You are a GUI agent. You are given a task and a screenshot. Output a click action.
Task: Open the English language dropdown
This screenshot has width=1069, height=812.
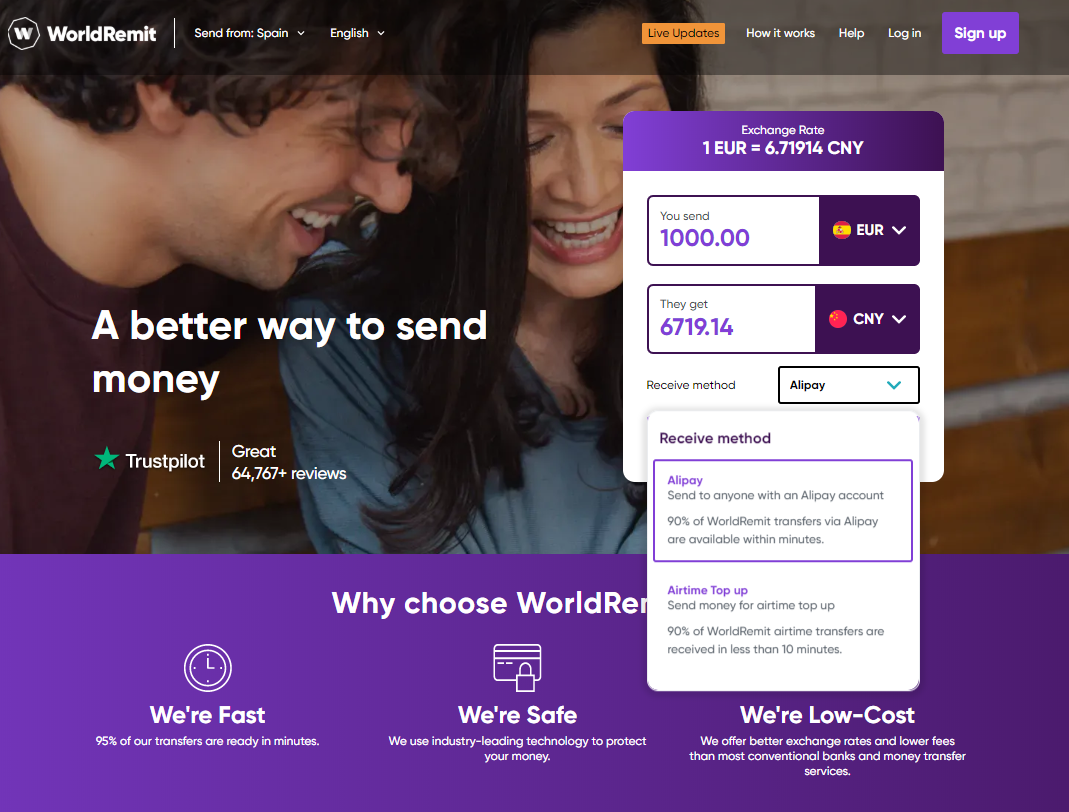click(357, 33)
